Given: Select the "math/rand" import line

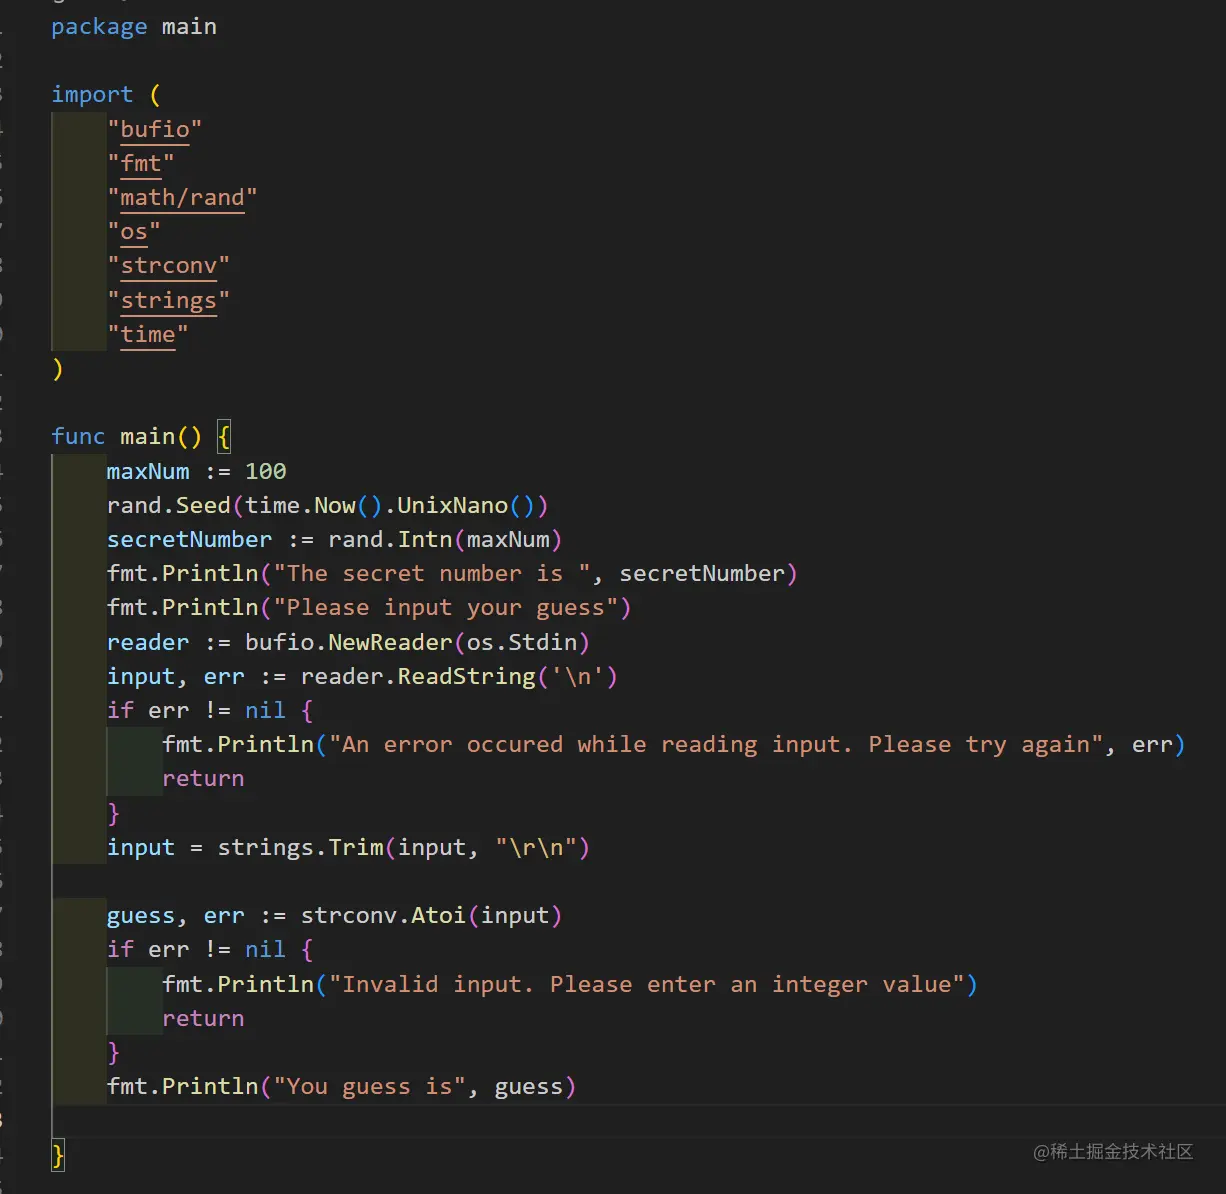Looking at the screenshot, I should (x=182, y=198).
